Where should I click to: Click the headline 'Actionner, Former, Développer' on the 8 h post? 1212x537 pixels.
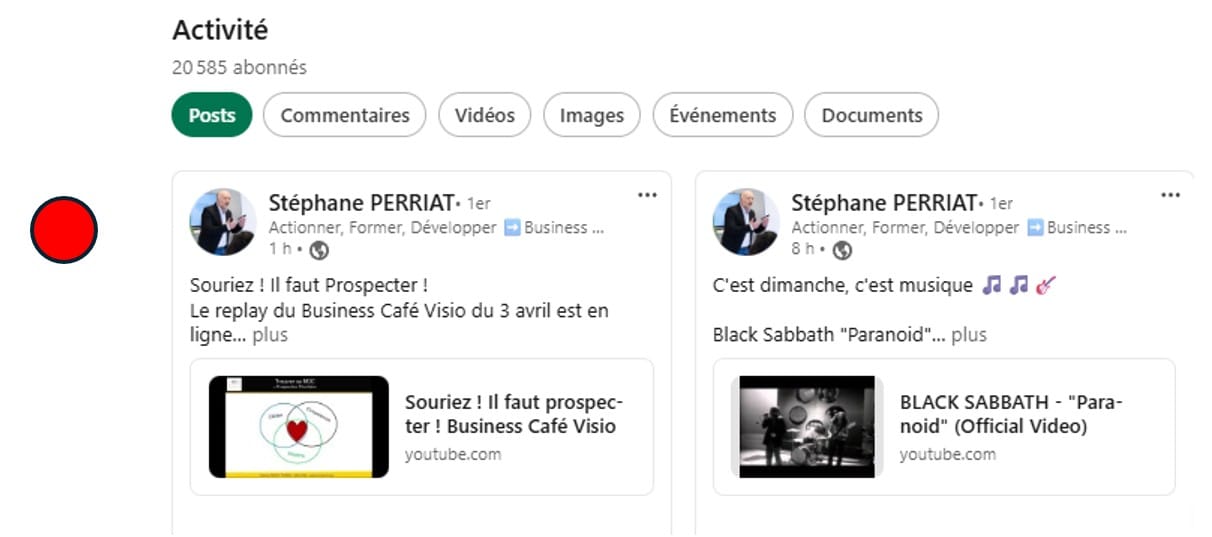coord(905,228)
